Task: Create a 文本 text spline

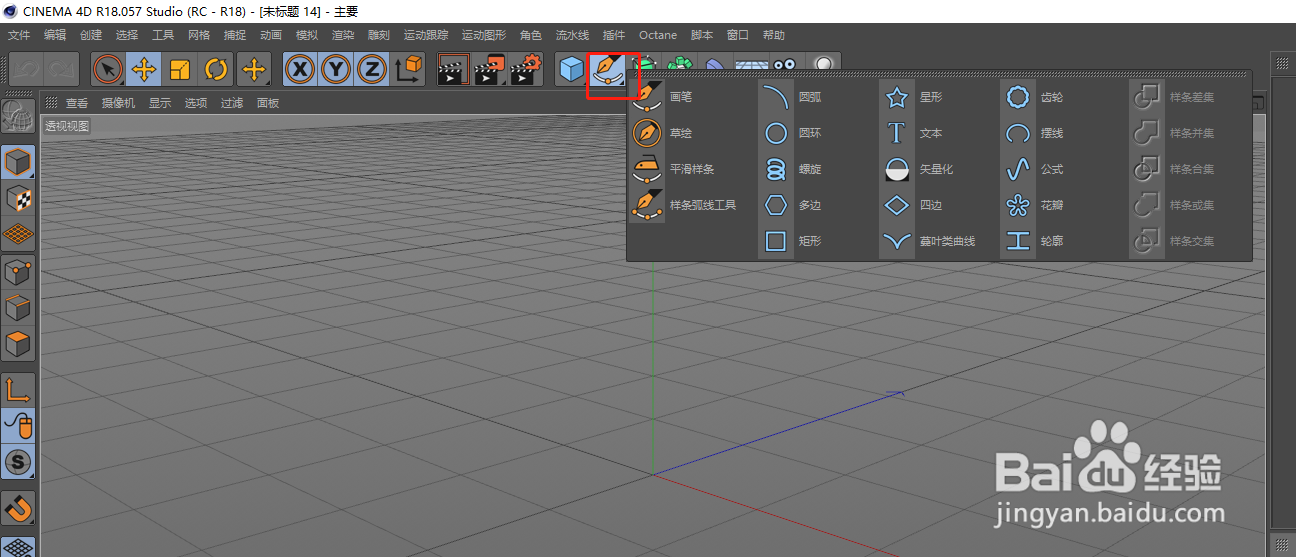Action: pyautogui.click(x=914, y=133)
